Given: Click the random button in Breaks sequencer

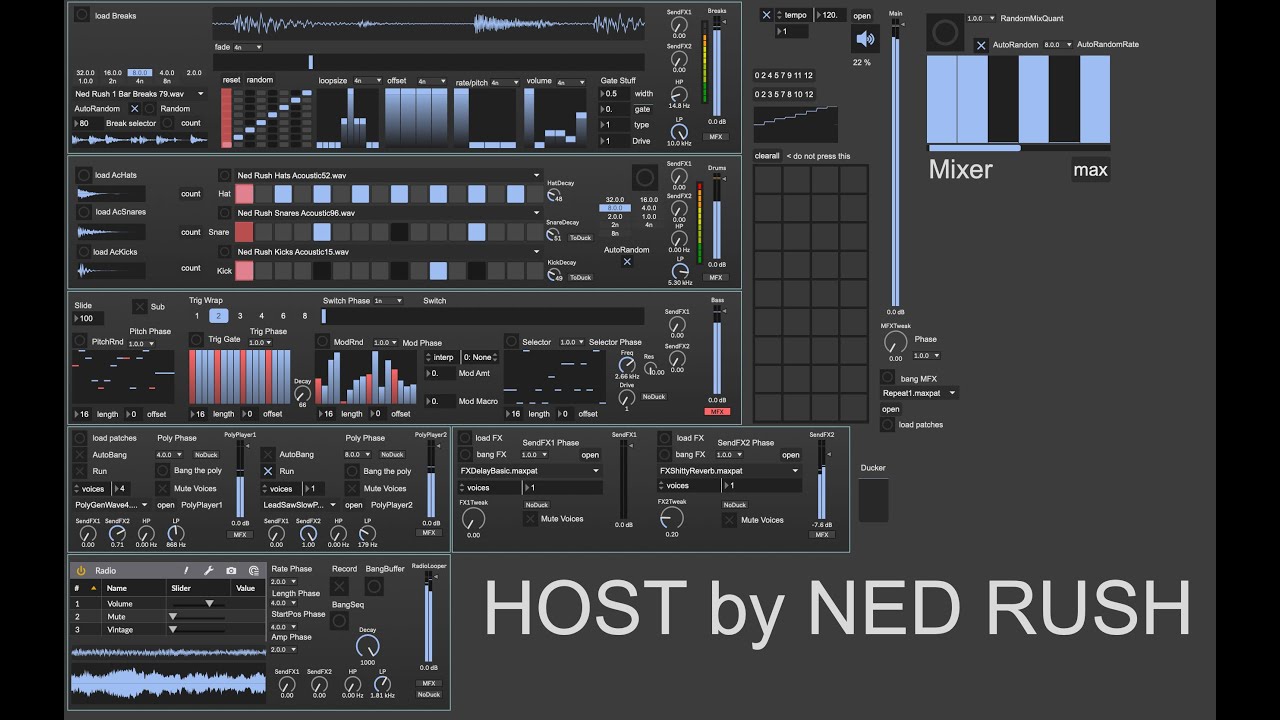Looking at the screenshot, I should [260, 80].
